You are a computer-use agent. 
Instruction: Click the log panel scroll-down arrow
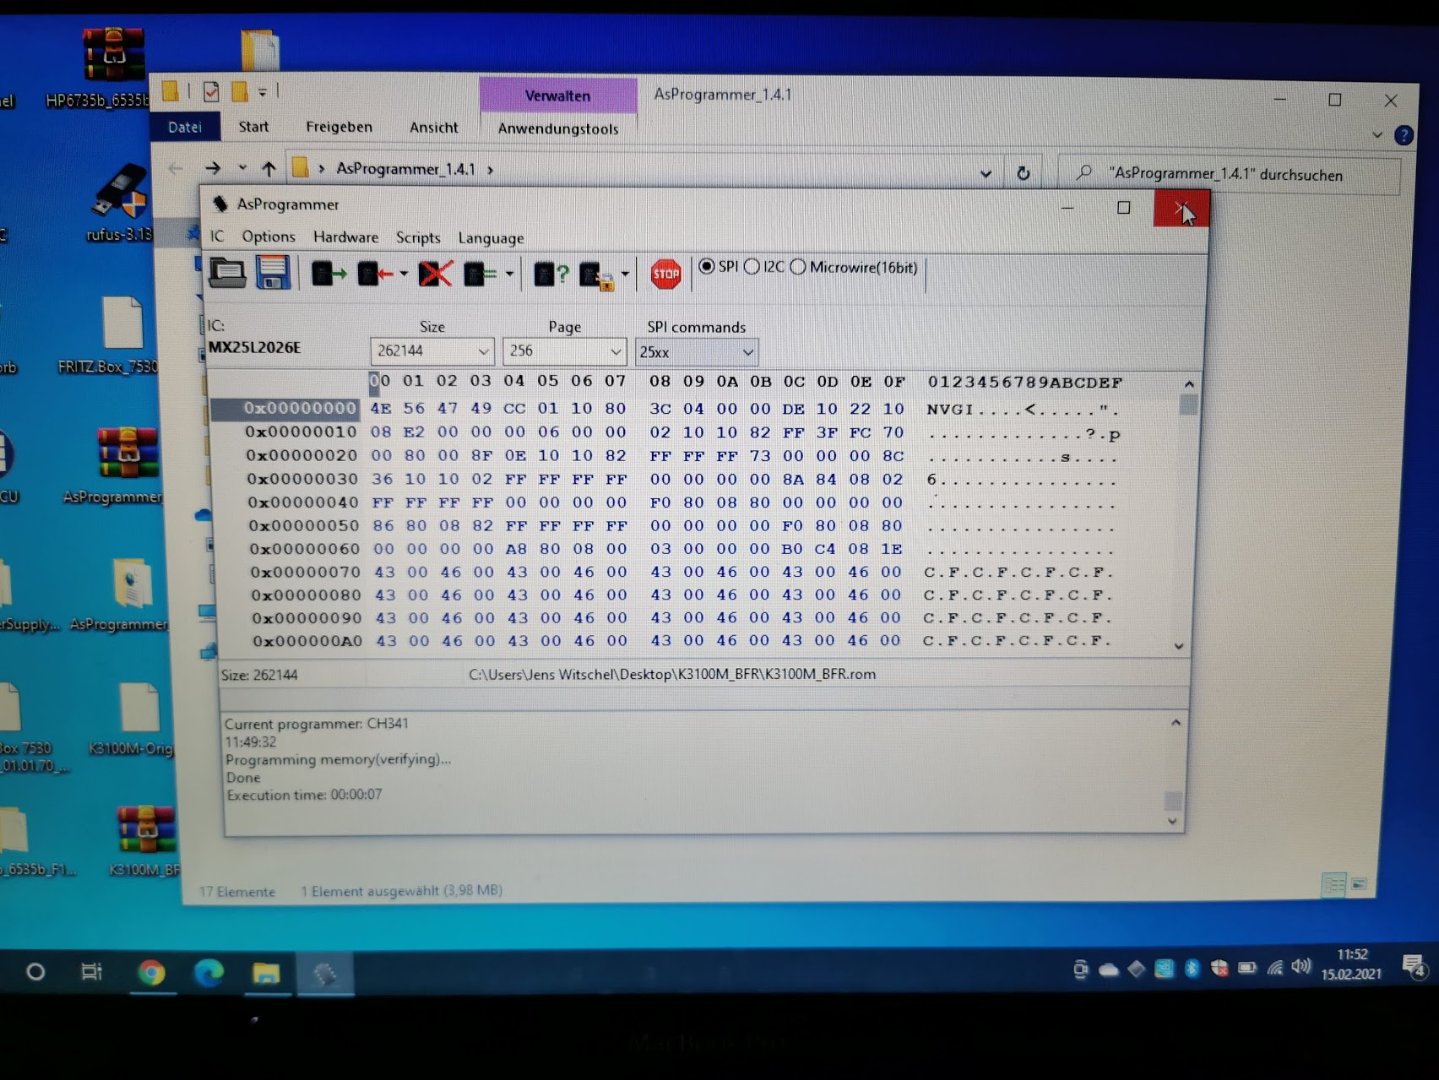[x=1174, y=821]
